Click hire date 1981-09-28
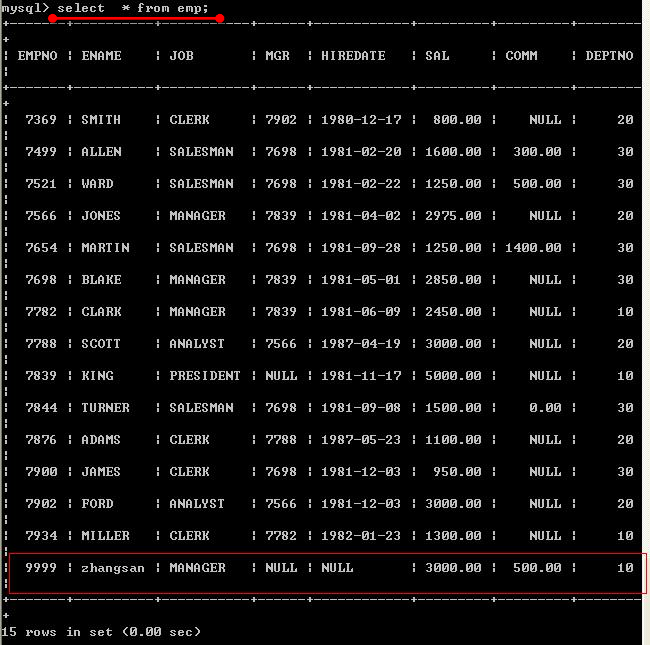Screen dimensions: 650x645 [361, 248]
